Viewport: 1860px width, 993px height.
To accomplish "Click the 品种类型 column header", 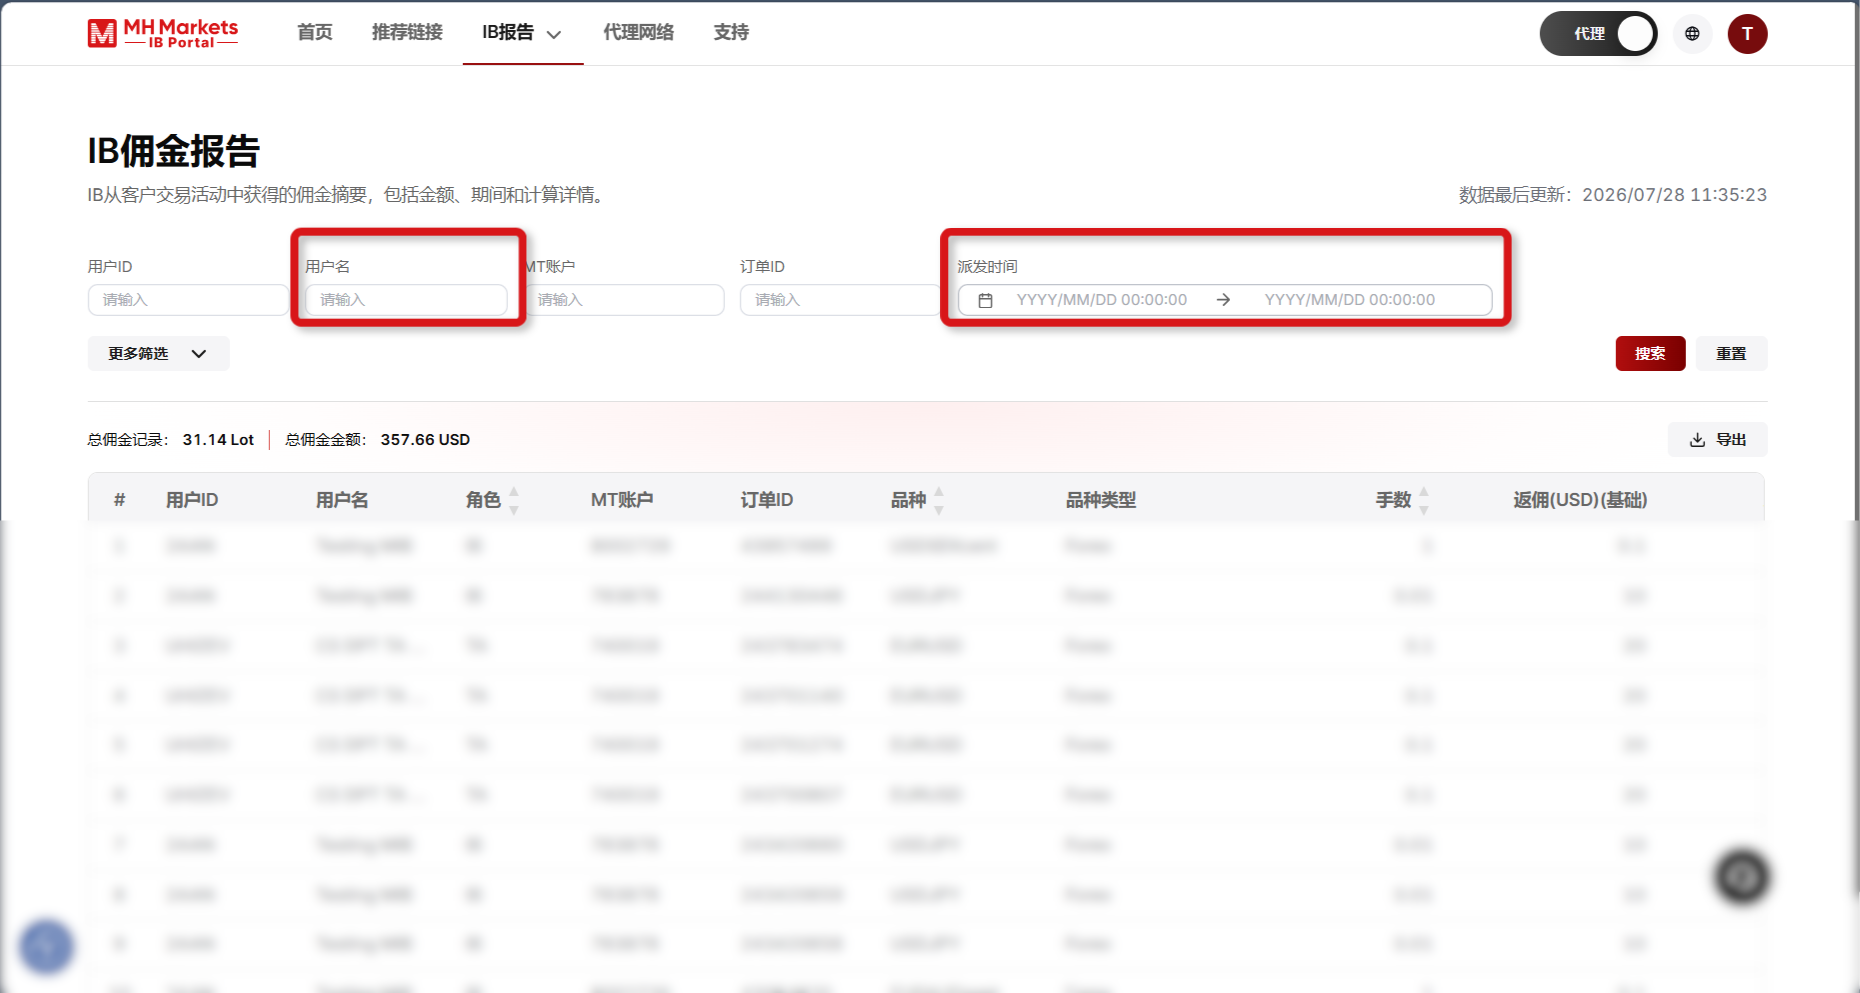I will coord(1101,500).
